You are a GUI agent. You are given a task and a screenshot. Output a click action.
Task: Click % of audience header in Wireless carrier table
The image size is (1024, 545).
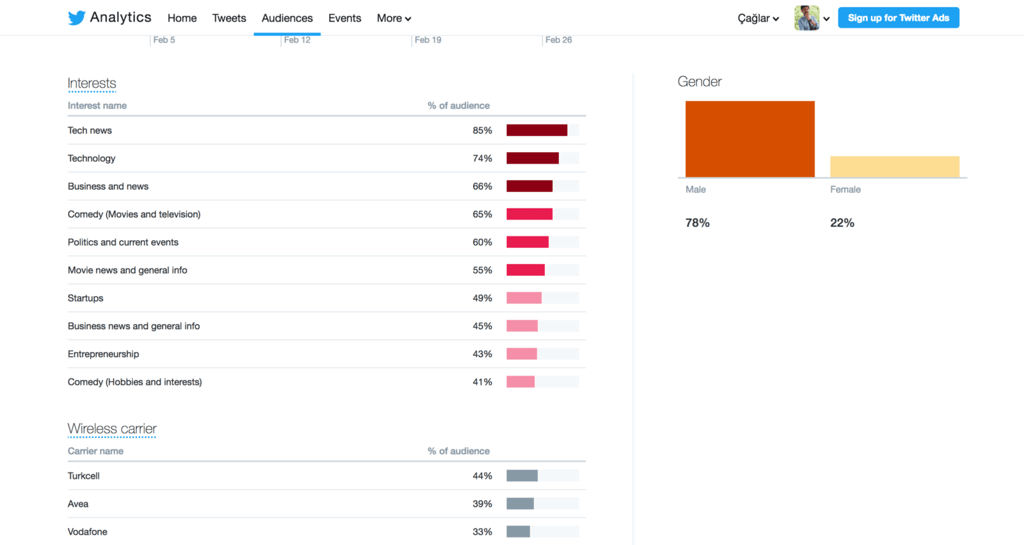pyautogui.click(x=458, y=451)
